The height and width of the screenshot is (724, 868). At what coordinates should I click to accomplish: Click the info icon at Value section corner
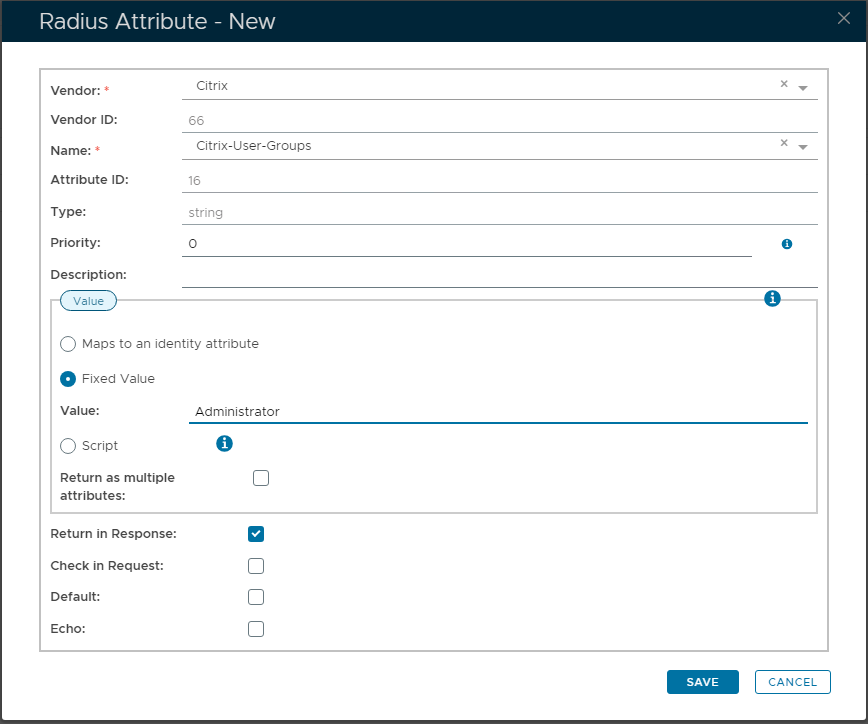coord(772,299)
